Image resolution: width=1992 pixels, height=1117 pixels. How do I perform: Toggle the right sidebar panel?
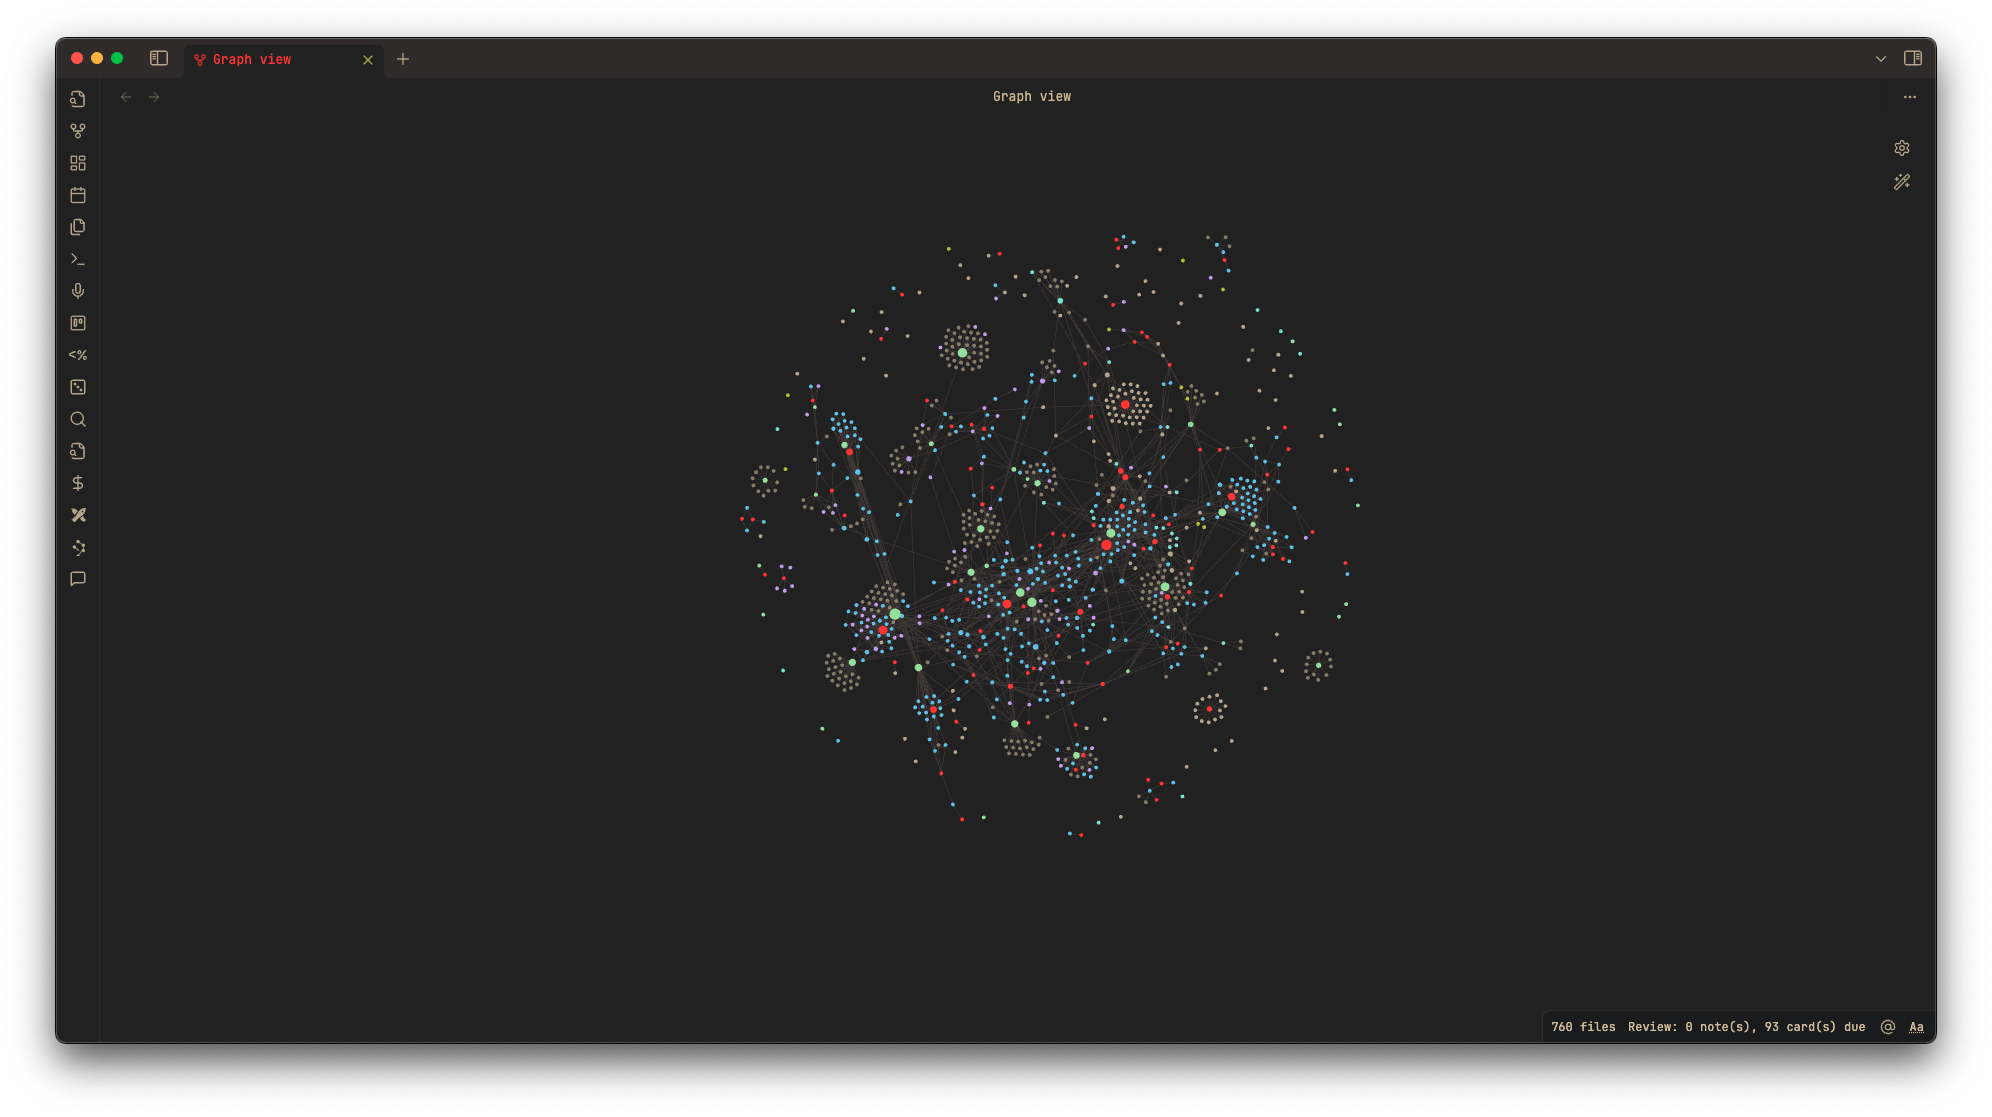point(1913,58)
